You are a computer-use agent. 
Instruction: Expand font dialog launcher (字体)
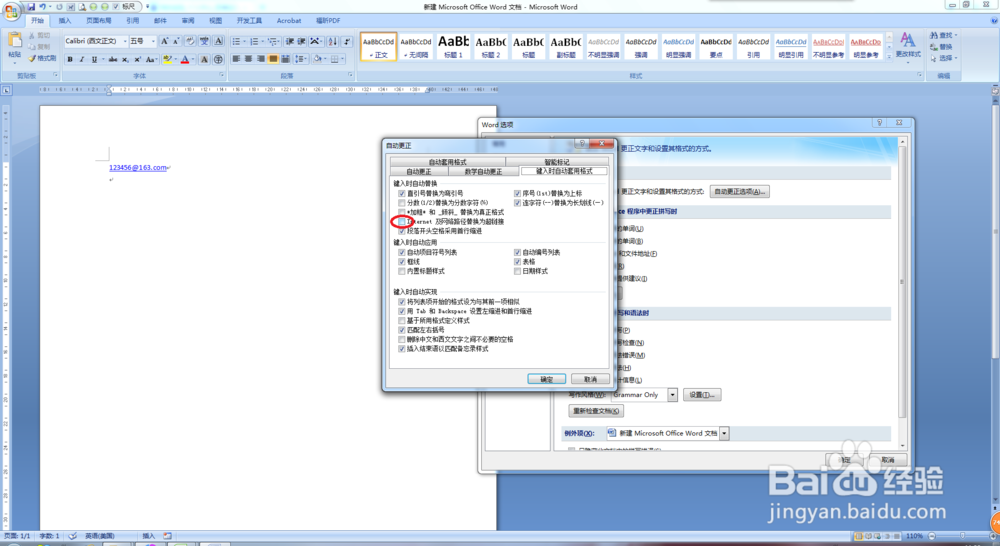pos(221,75)
